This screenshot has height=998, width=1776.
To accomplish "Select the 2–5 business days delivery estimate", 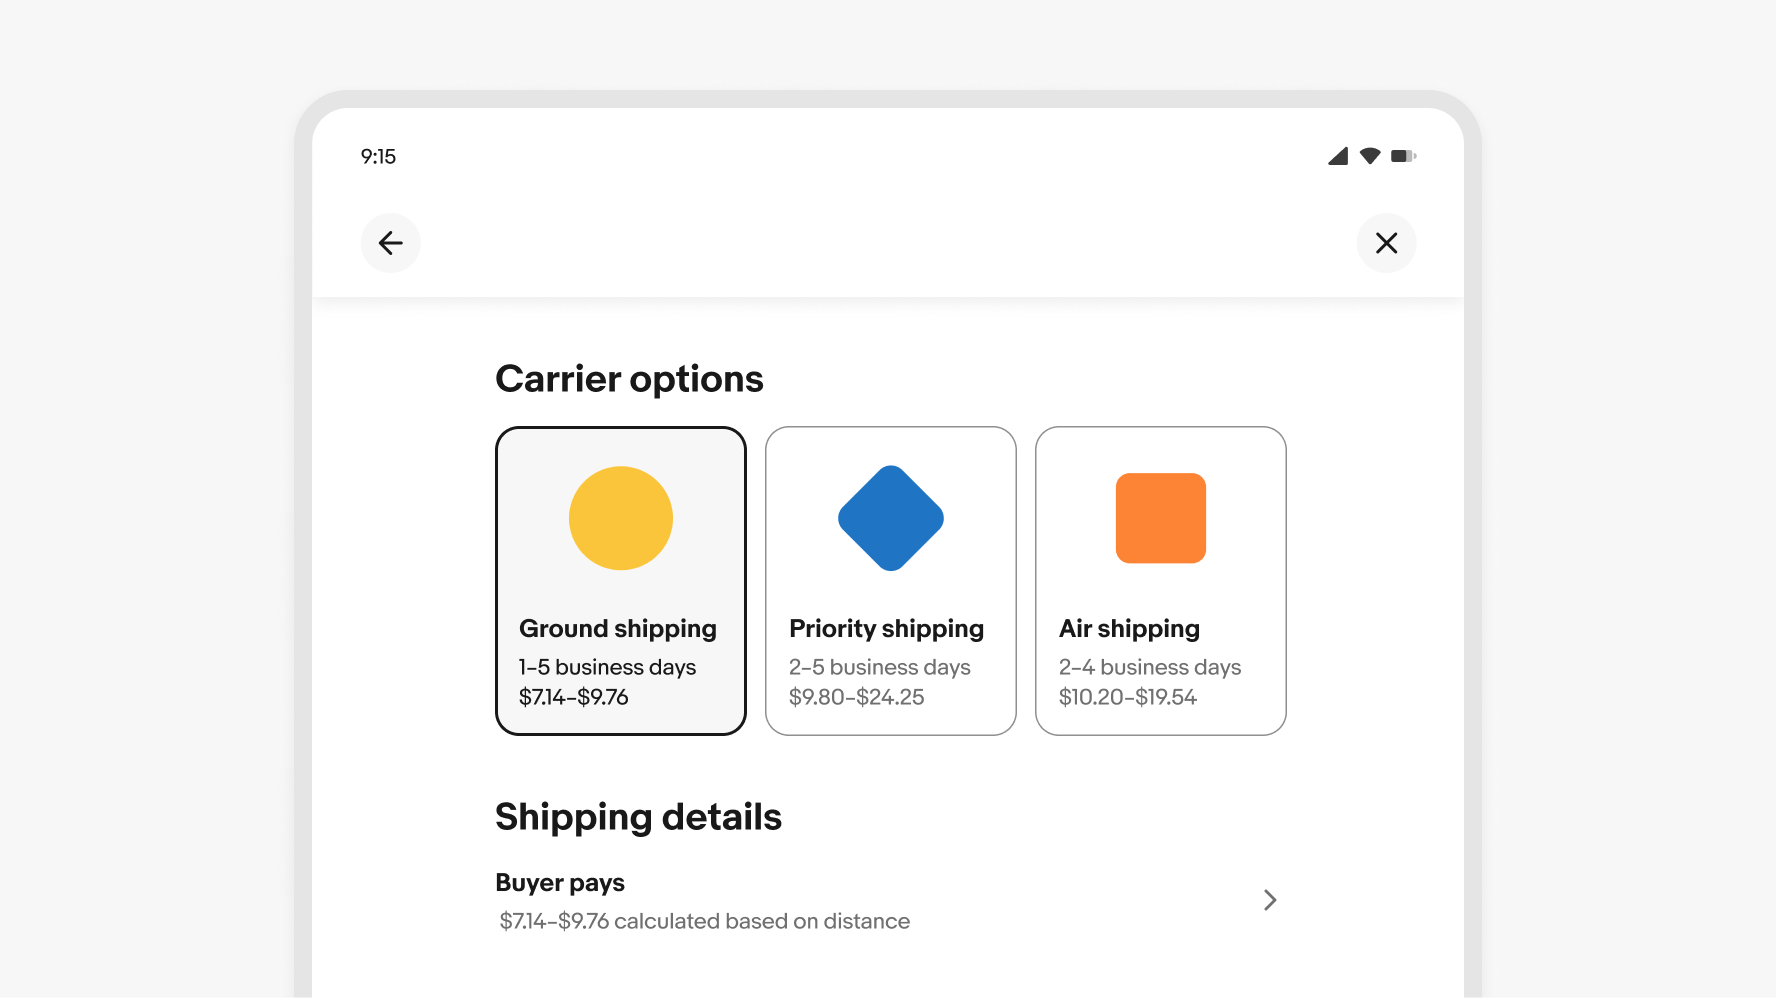I will click(x=880, y=667).
